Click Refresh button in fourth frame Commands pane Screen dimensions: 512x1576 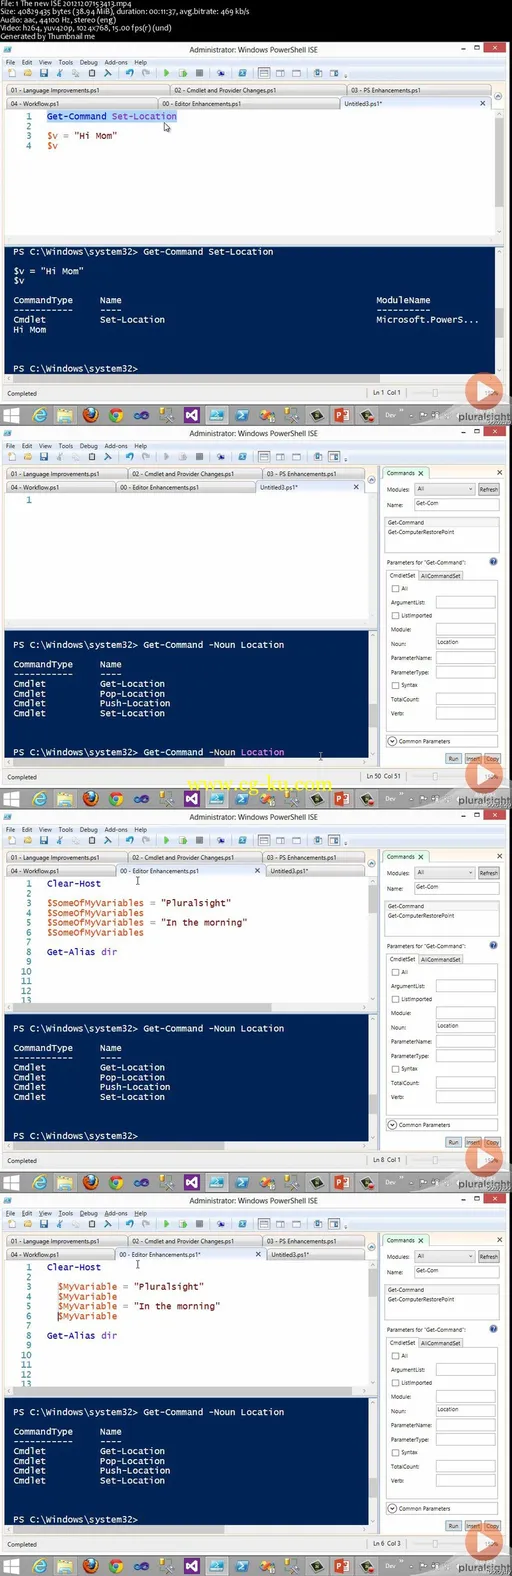tap(489, 1256)
